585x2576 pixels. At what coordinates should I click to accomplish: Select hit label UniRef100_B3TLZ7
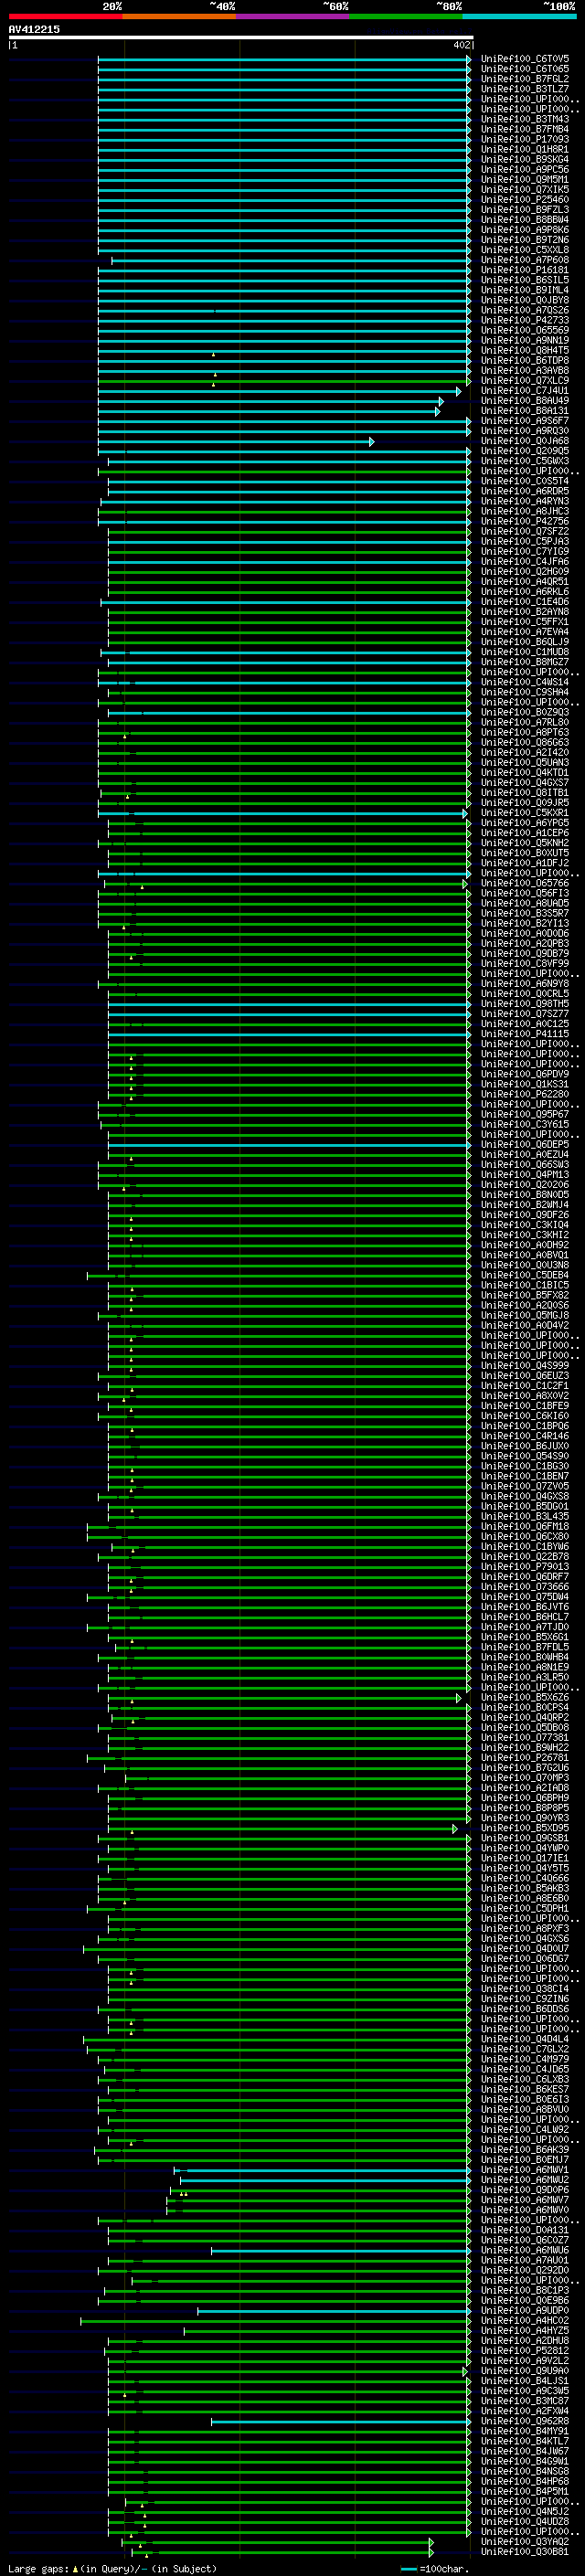click(525, 89)
